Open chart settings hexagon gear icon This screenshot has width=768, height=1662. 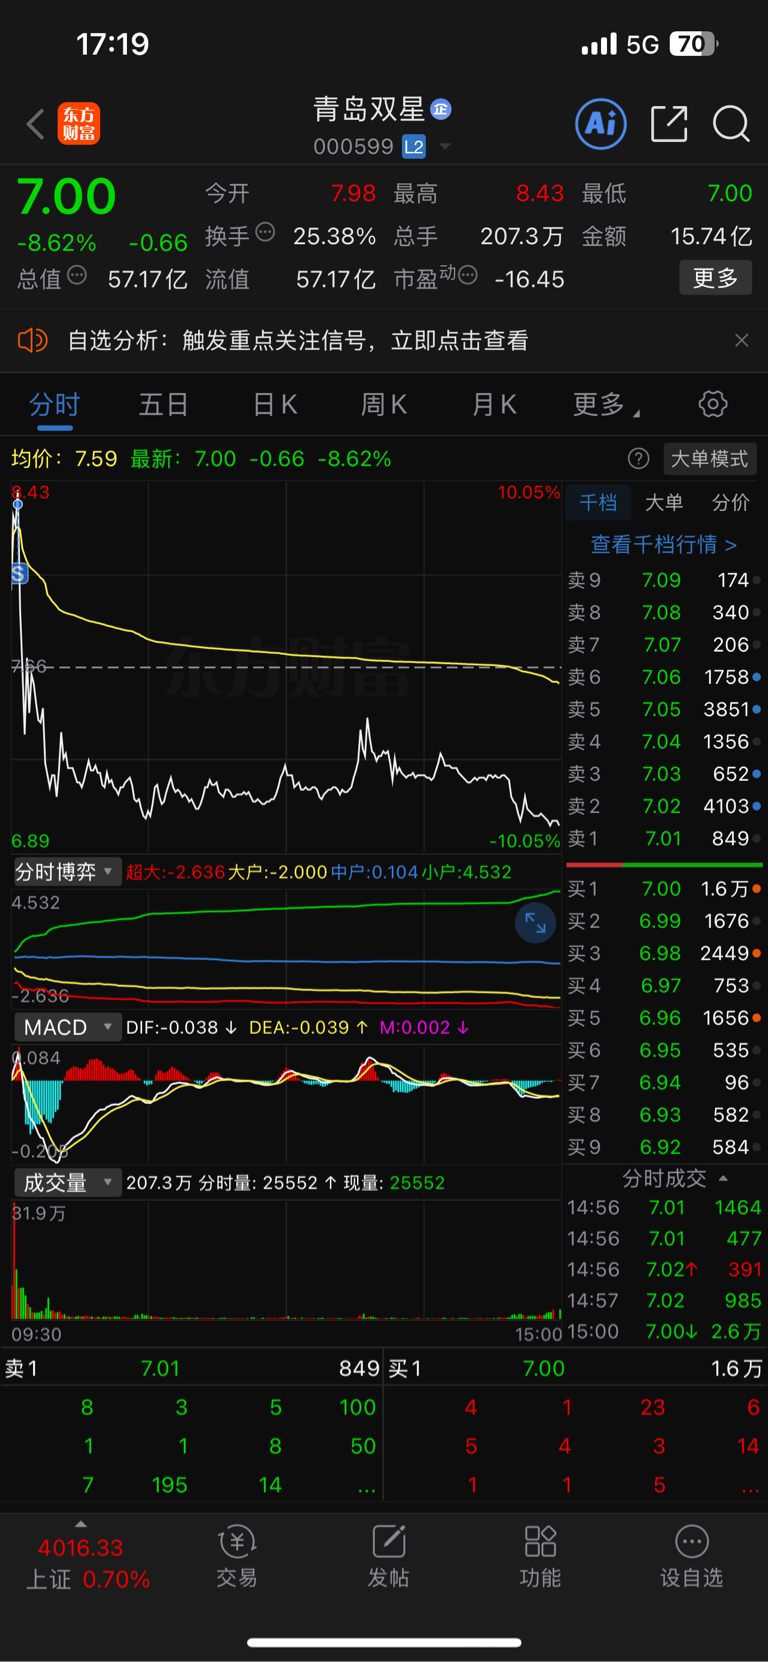[713, 404]
